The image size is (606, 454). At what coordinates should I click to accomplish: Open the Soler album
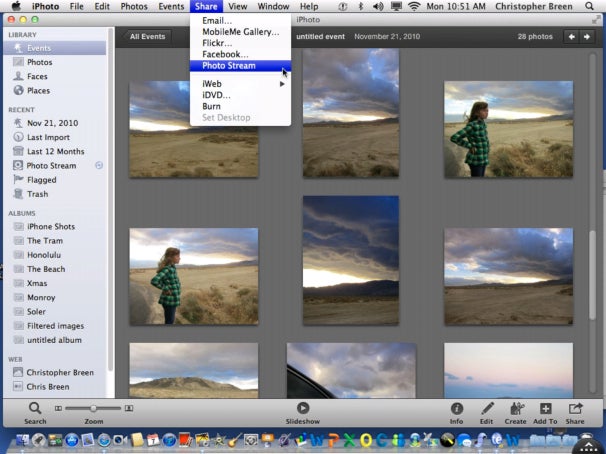coord(54,311)
